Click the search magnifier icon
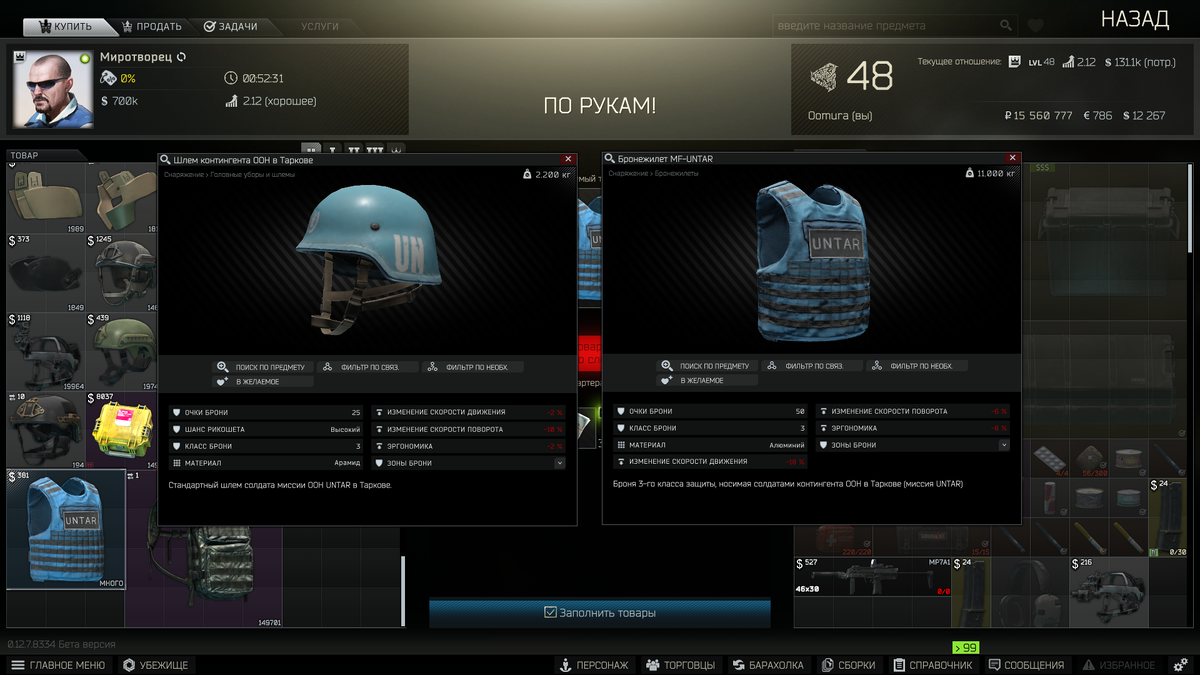The image size is (1200, 675). coord(1006,25)
